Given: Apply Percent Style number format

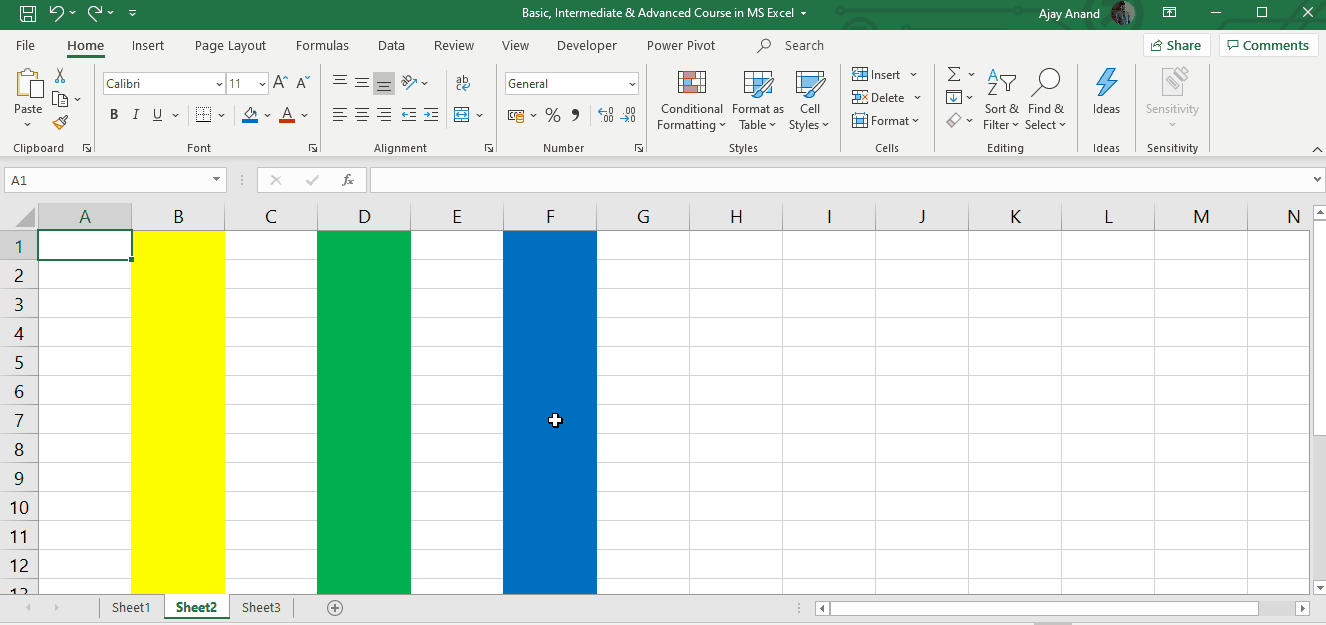Looking at the screenshot, I should [552, 115].
